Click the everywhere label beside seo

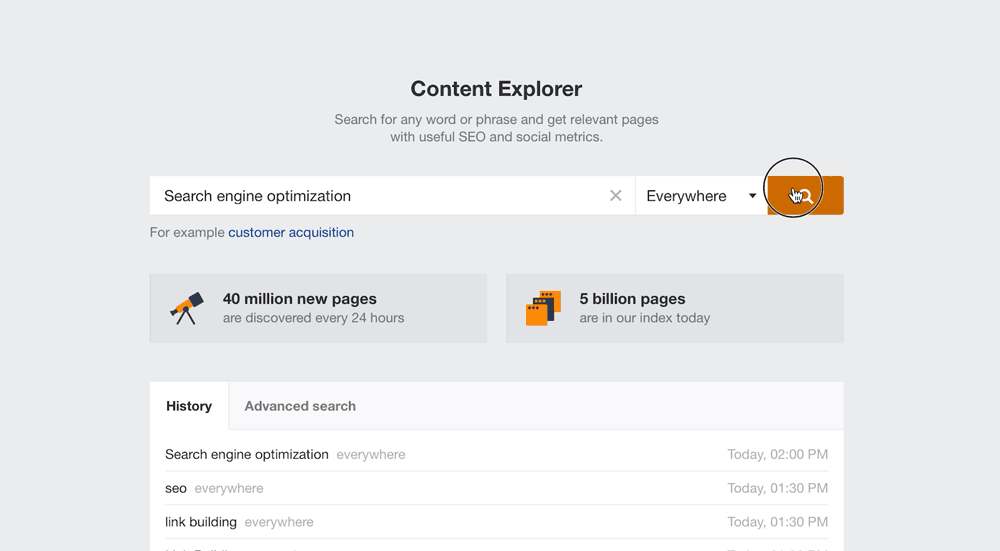229,488
